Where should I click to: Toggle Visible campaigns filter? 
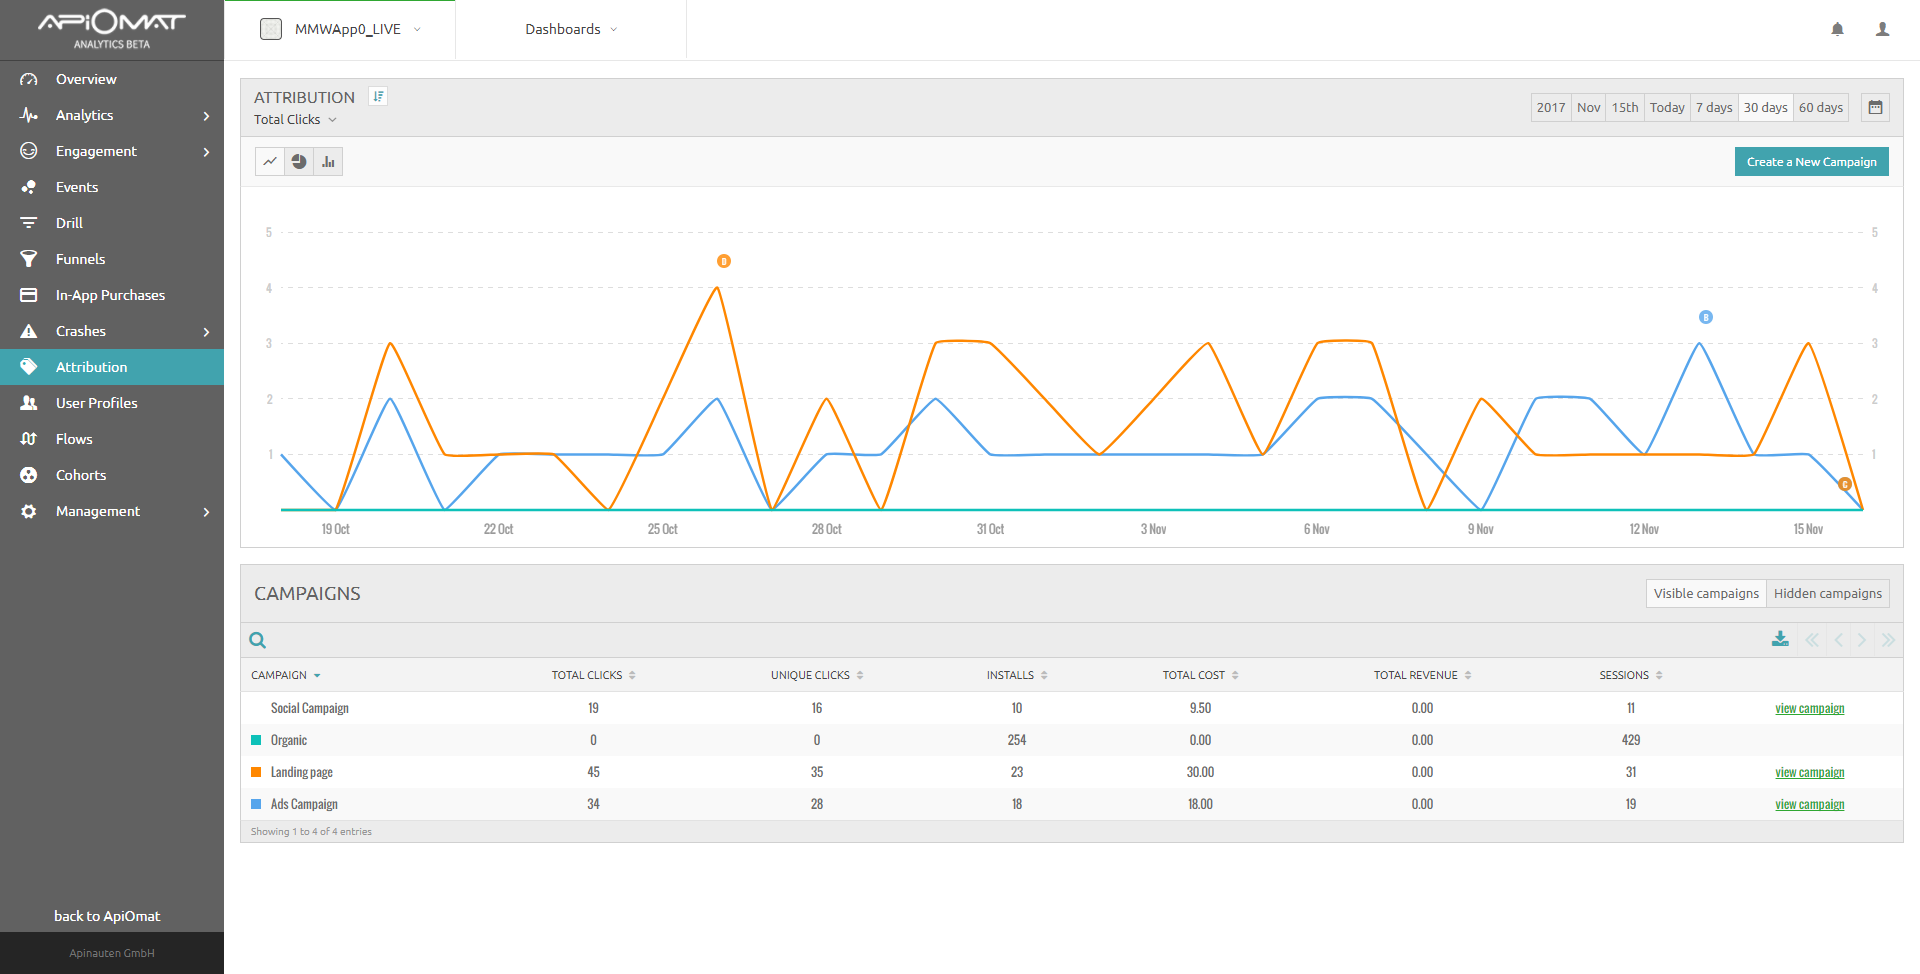click(x=1705, y=593)
